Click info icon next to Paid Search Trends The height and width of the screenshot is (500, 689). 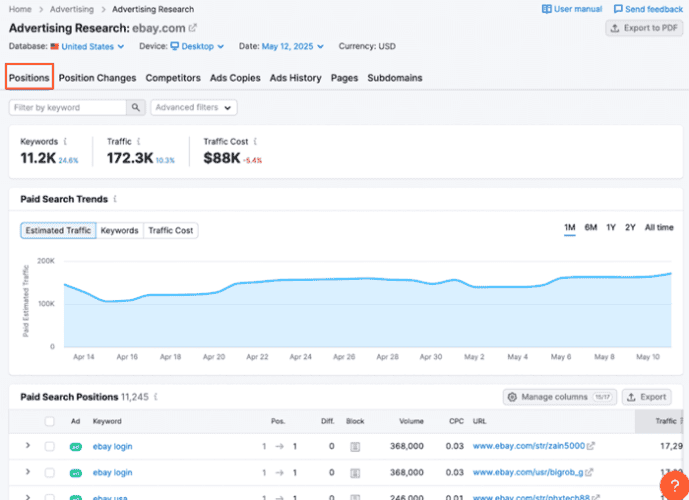pos(116,199)
